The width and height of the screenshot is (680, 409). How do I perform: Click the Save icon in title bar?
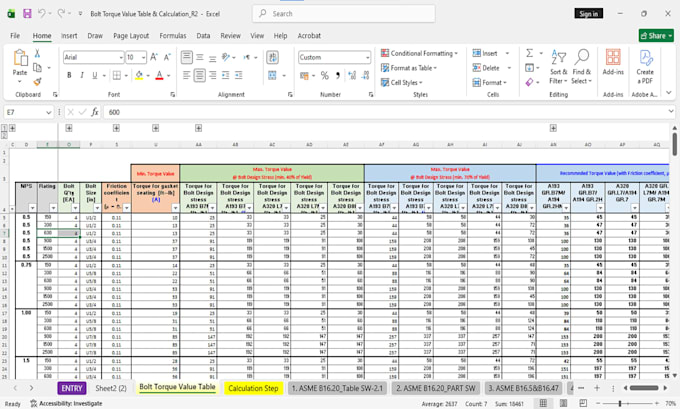point(27,13)
